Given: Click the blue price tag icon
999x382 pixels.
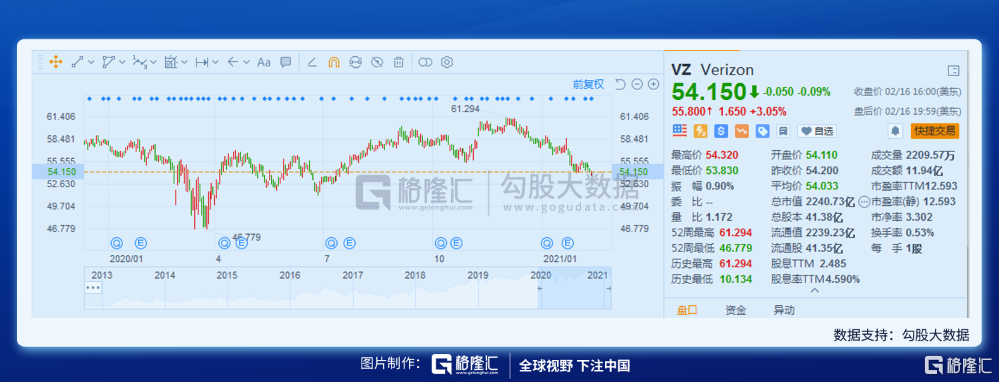Looking at the screenshot, I should pos(762,131).
